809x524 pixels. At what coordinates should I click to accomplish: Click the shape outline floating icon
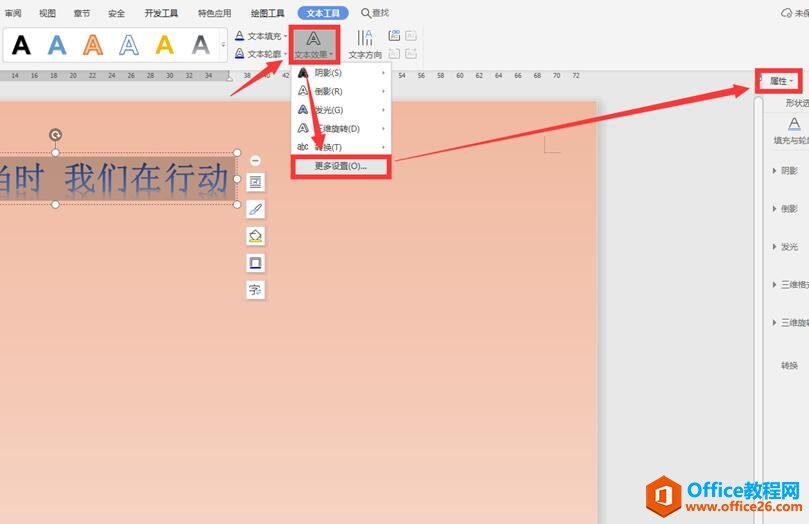click(x=255, y=263)
